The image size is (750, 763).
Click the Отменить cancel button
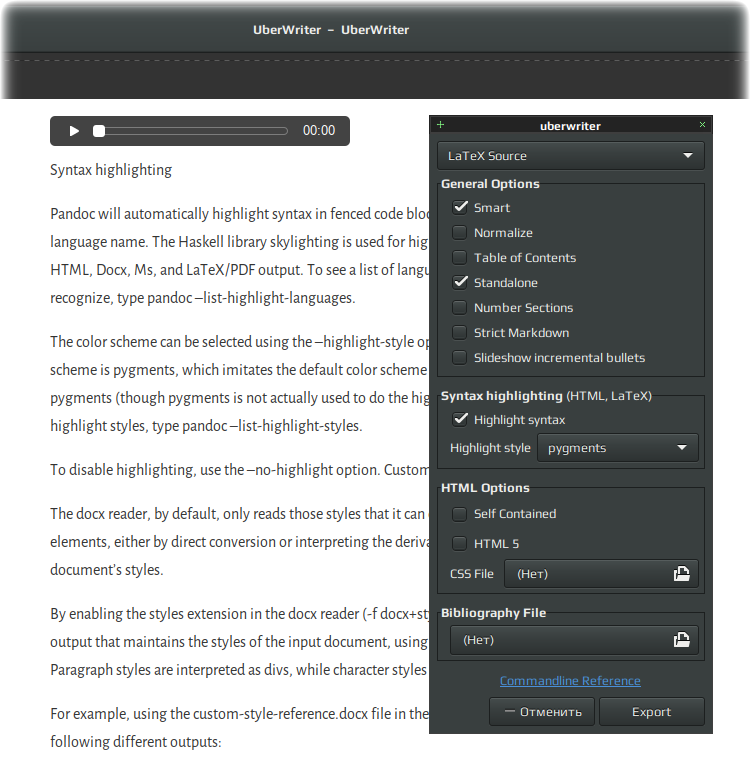[542, 712]
